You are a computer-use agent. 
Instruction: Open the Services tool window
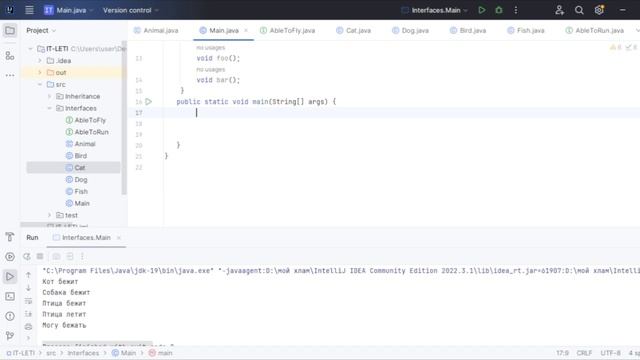pos(10,257)
